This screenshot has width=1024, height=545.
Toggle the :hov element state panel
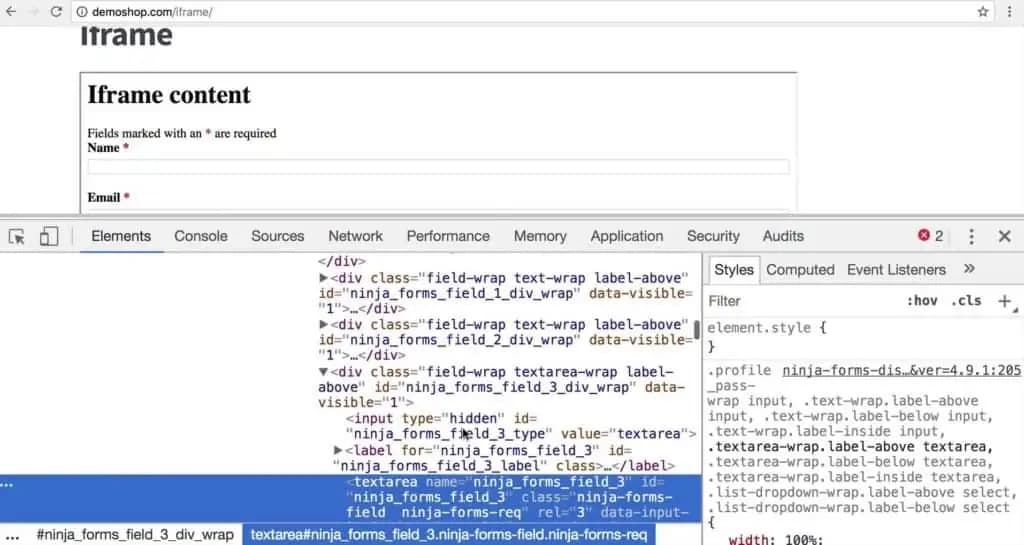pyautogui.click(x=921, y=301)
